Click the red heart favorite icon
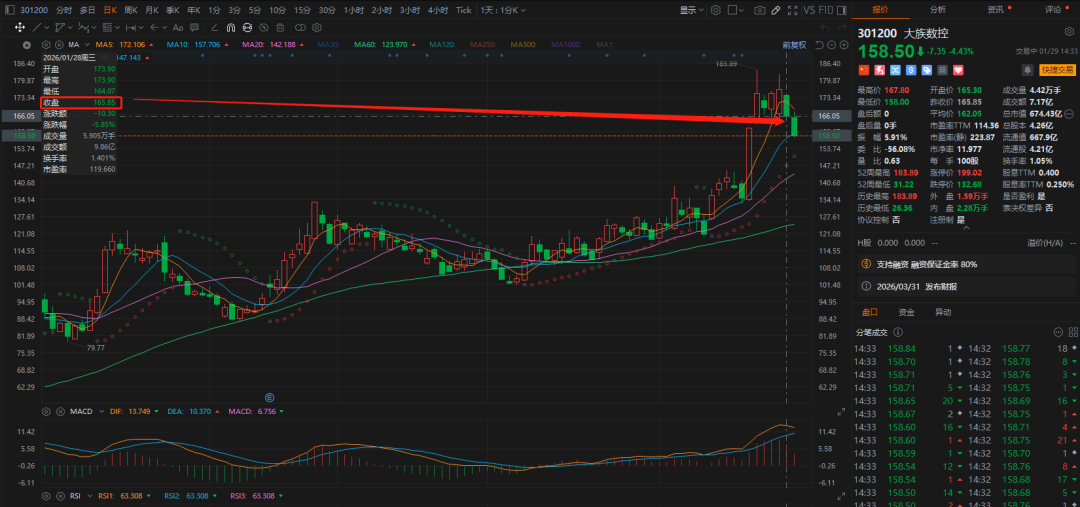This screenshot has width=1080, height=507. [958, 70]
